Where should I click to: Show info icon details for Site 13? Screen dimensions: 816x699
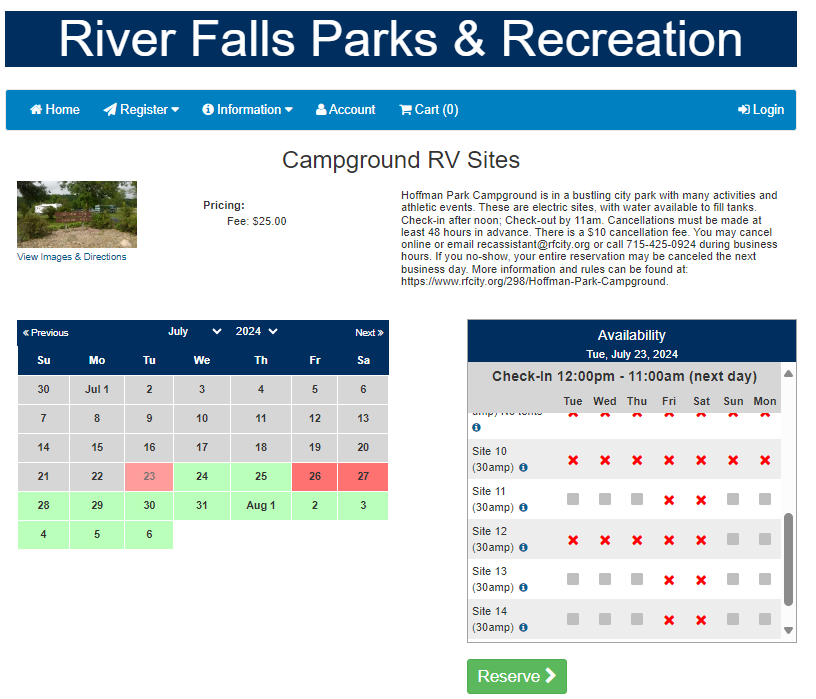(523, 587)
